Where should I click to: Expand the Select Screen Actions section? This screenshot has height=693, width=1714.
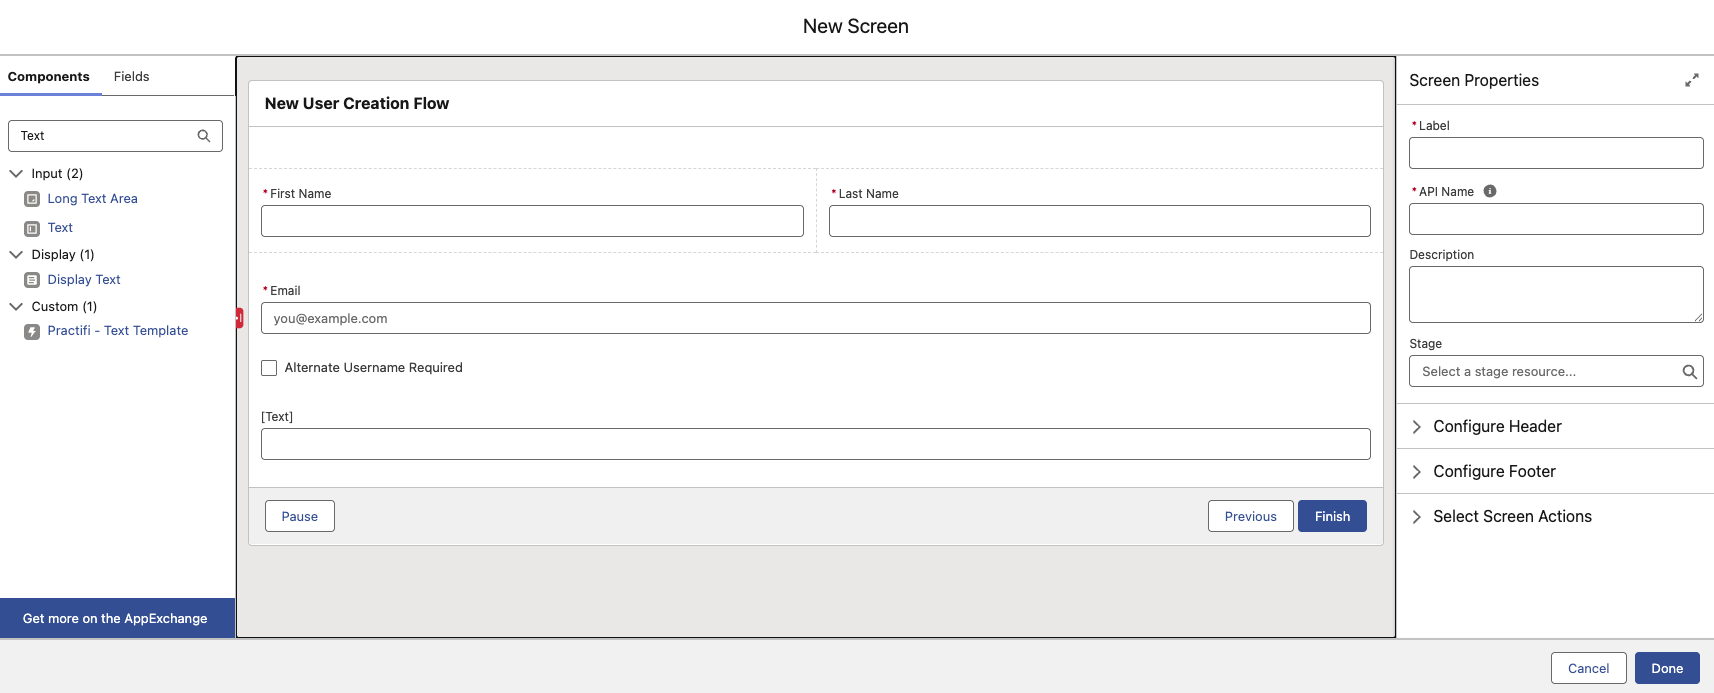[x=1417, y=517]
